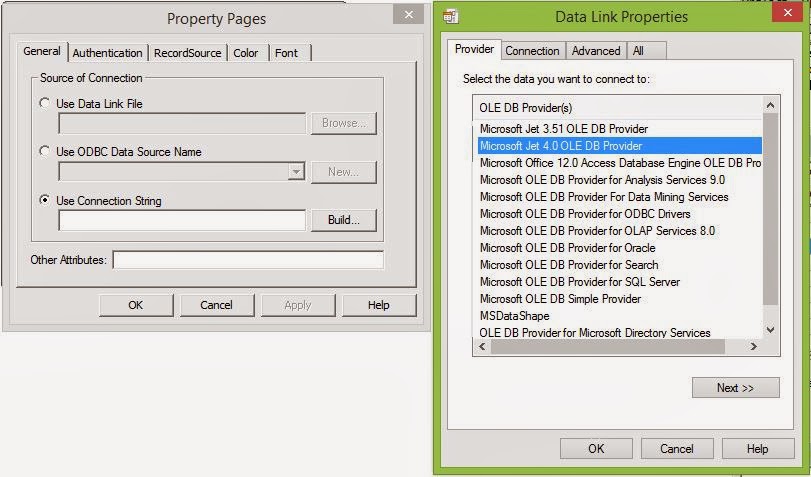Select Microsoft OLE DB Provider for Oracle
Image resolution: width=811 pixels, height=477 pixels.
click(620, 248)
